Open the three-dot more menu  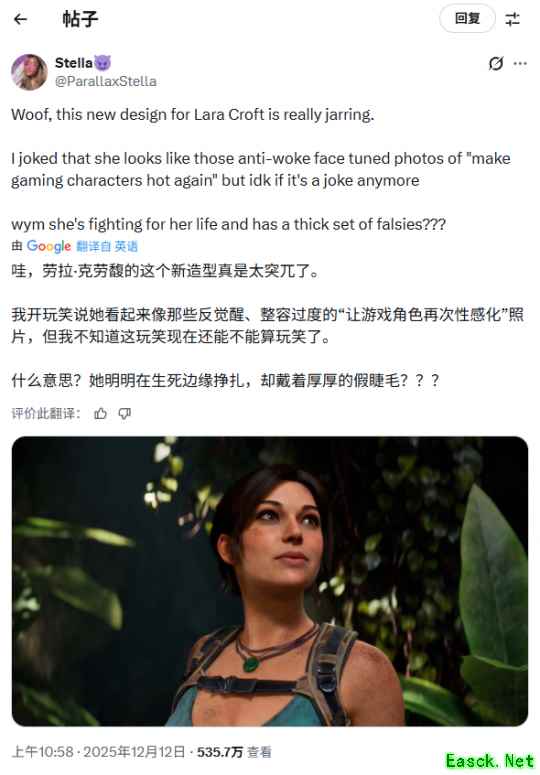pos(520,63)
